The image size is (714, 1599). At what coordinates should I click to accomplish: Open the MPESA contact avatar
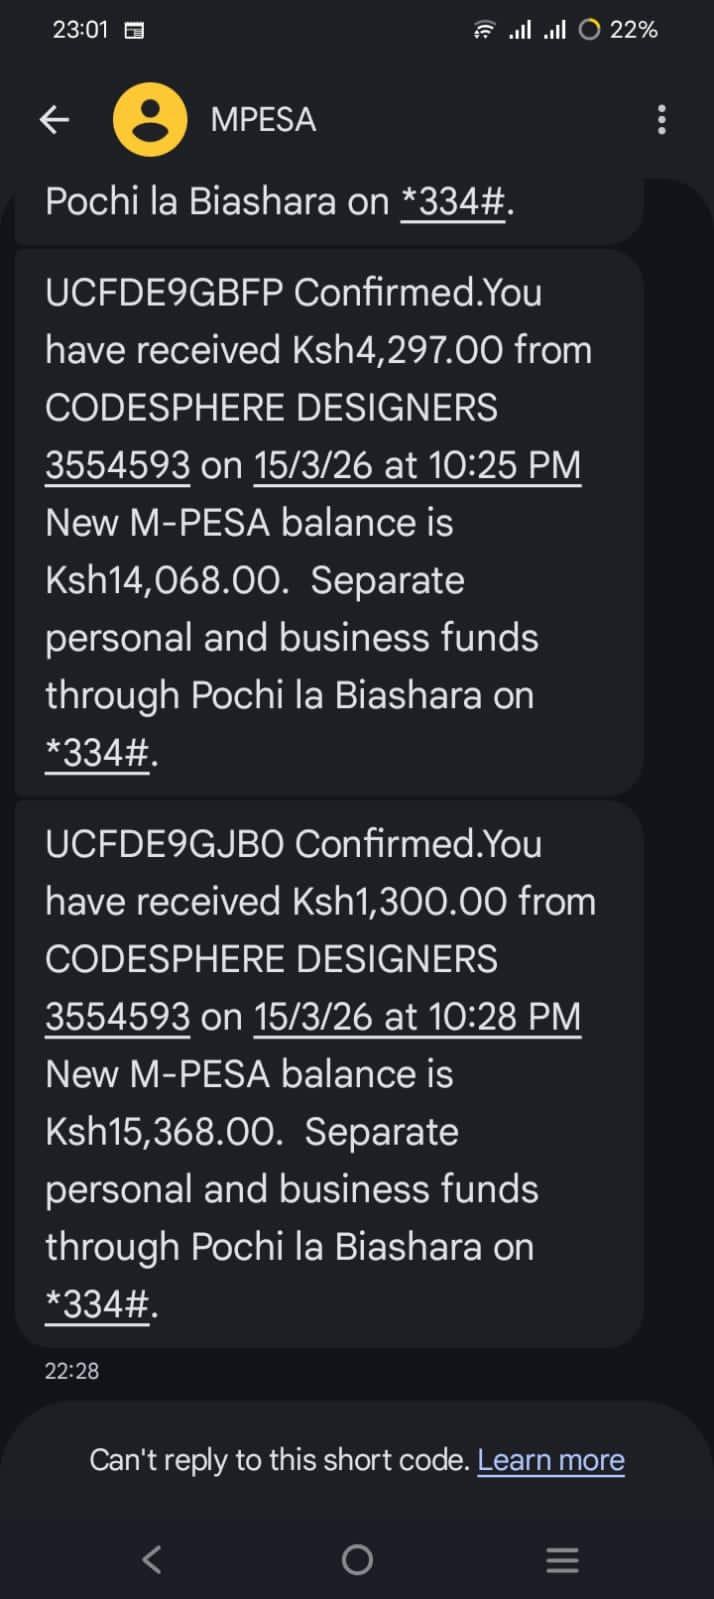[150, 120]
